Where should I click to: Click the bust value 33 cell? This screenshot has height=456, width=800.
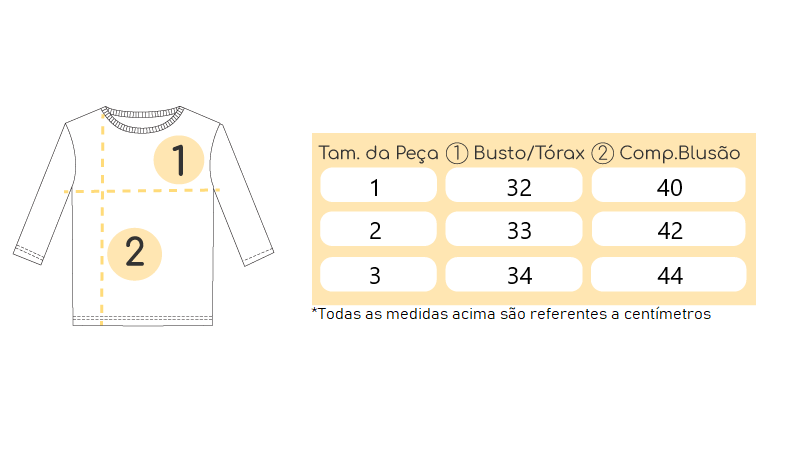click(514, 229)
